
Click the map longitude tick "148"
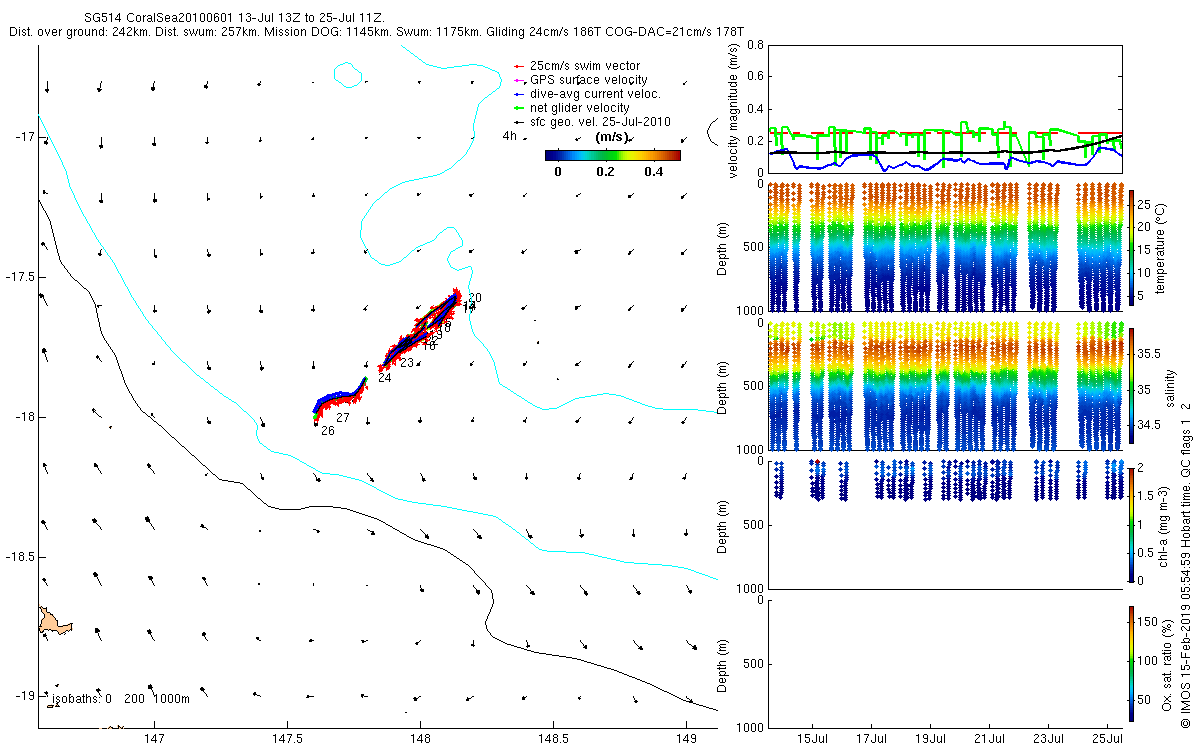click(x=420, y=738)
